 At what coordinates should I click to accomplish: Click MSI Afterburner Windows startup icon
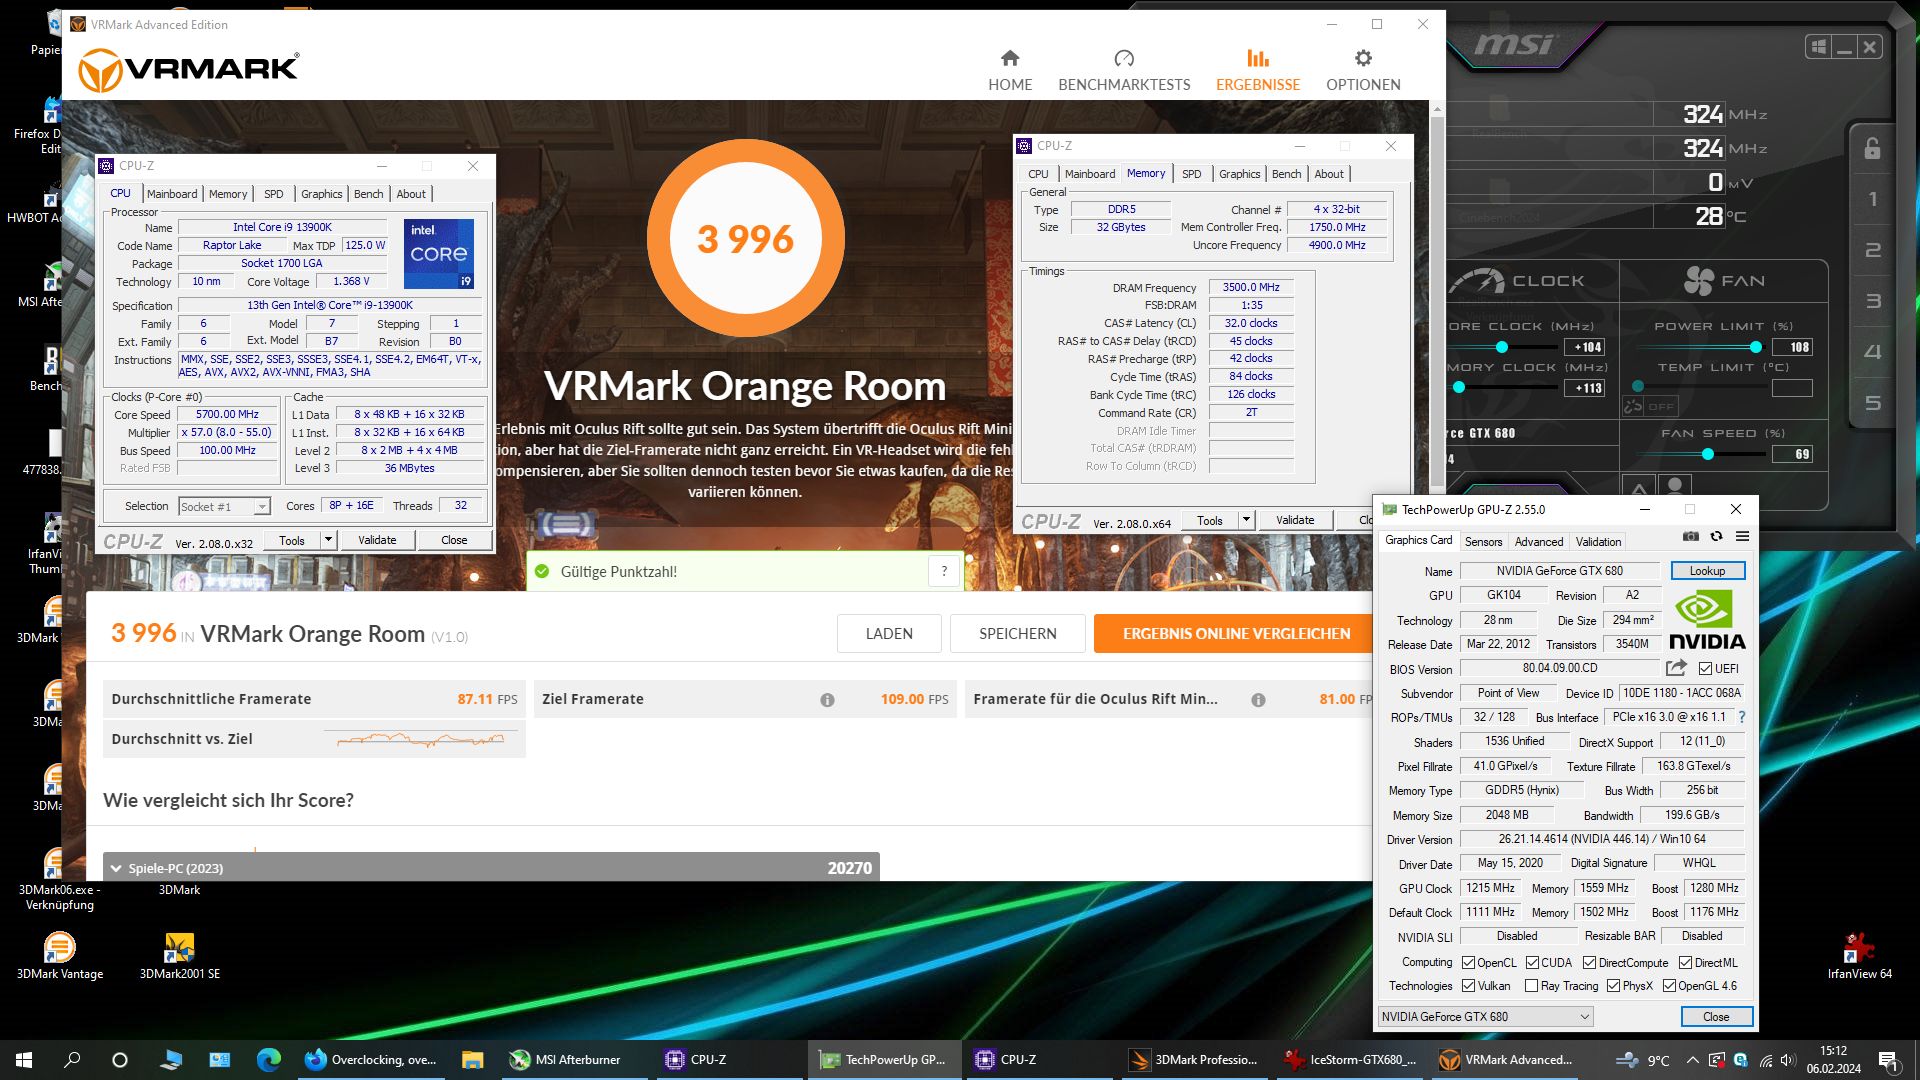pos(1819,47)
